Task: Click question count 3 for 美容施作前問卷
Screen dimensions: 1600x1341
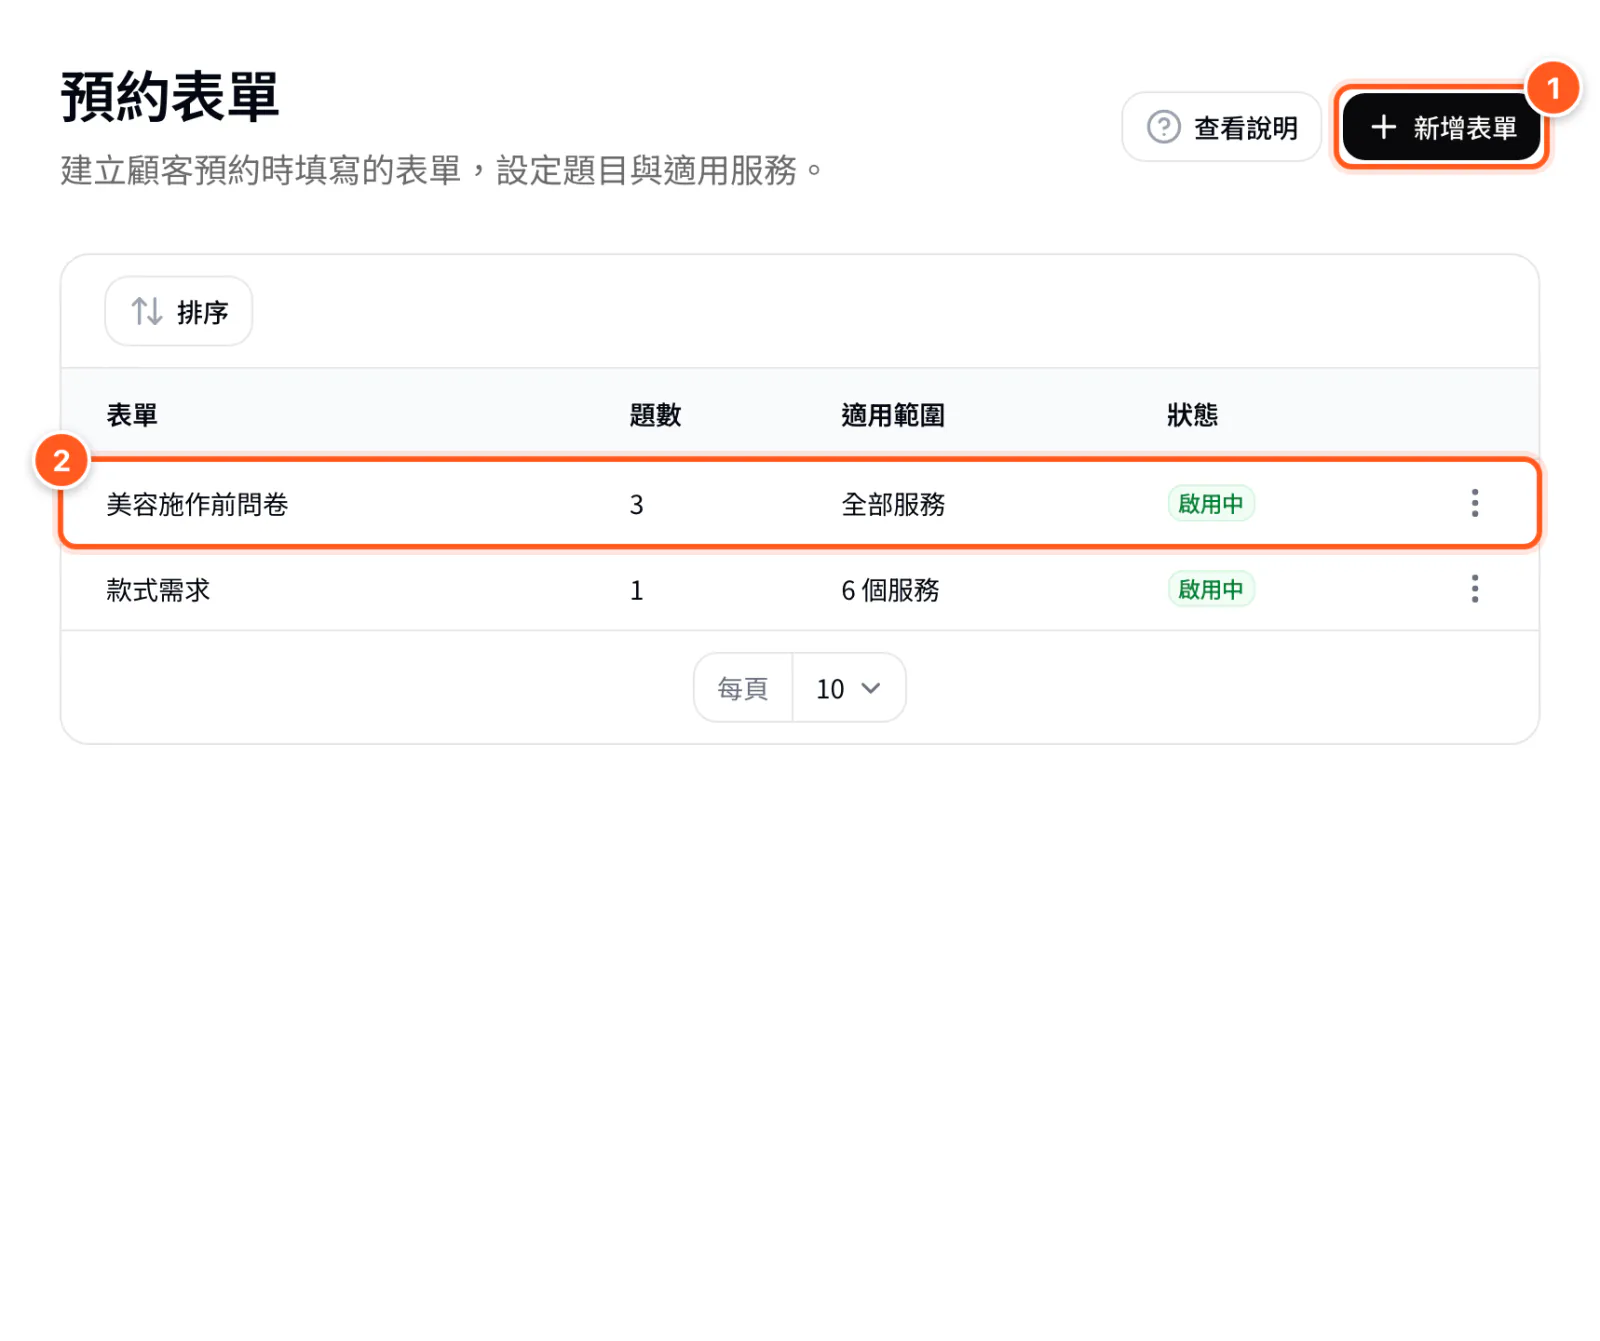Action: click(x=636, y=505)
